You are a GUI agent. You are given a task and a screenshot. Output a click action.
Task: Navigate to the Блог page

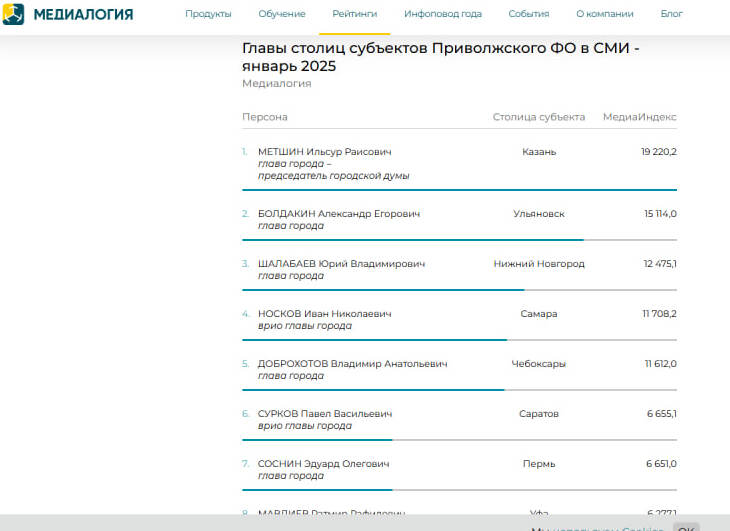672,14
